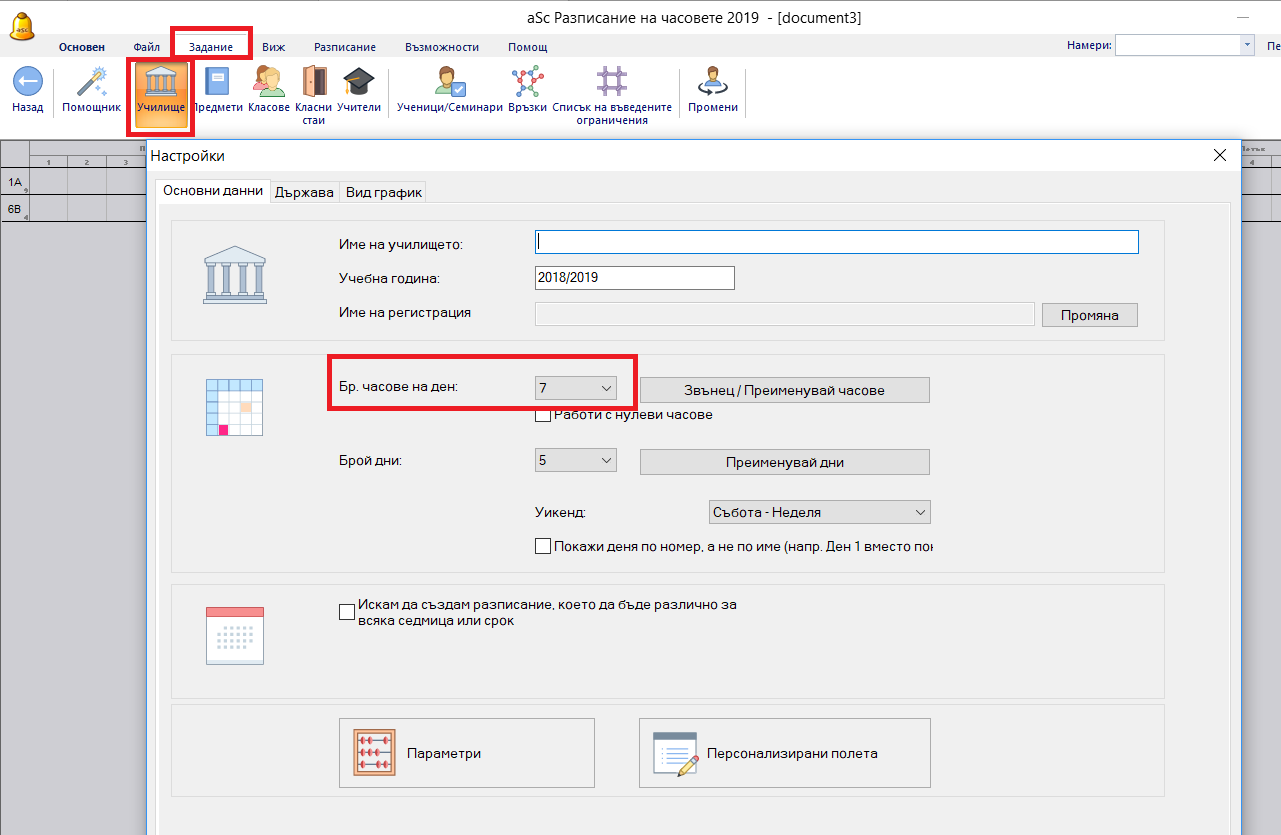Toggle Покажи деня по номер checkbox
Screen dimensions: 1281x835
pyautogui.click(x=543, y=546)
